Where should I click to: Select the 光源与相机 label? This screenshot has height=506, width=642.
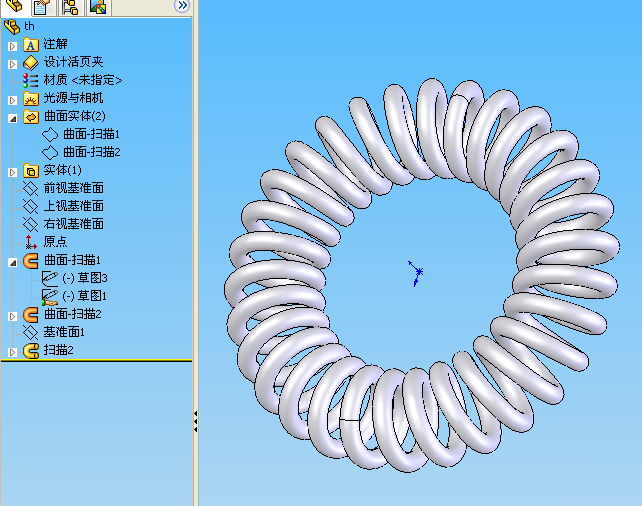[x=74, y=98]
